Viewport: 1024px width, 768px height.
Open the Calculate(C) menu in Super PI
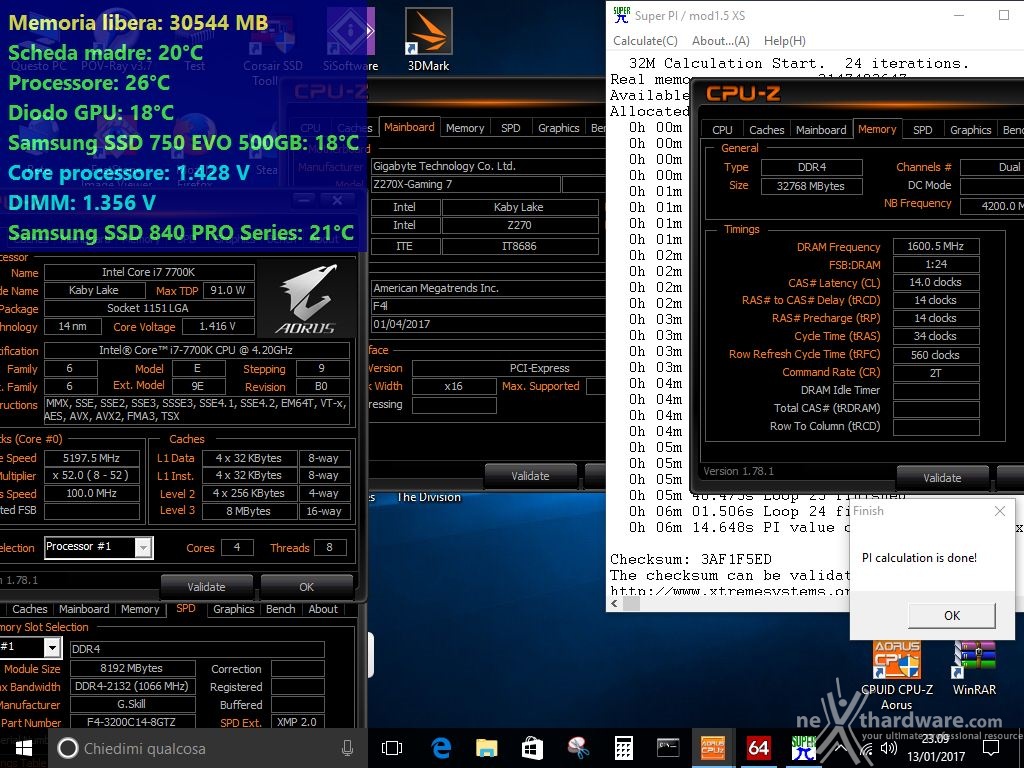(x=645, y=40)
